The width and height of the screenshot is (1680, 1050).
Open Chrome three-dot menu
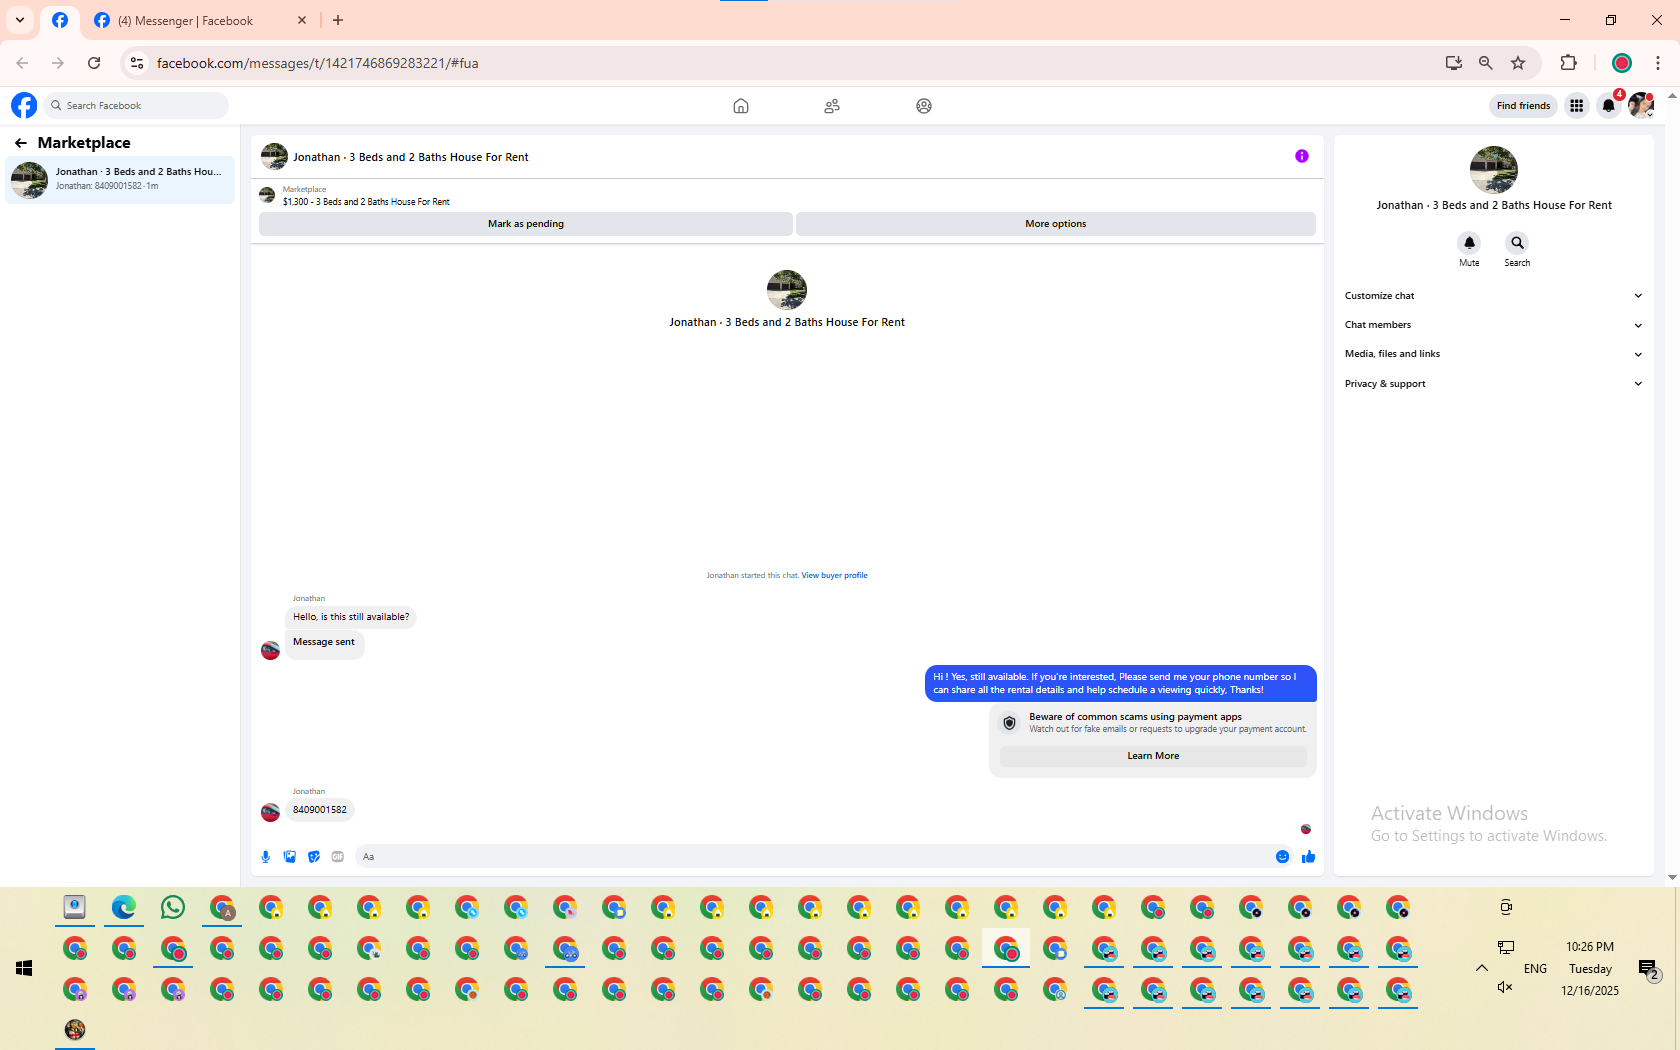pos(1658,63)
